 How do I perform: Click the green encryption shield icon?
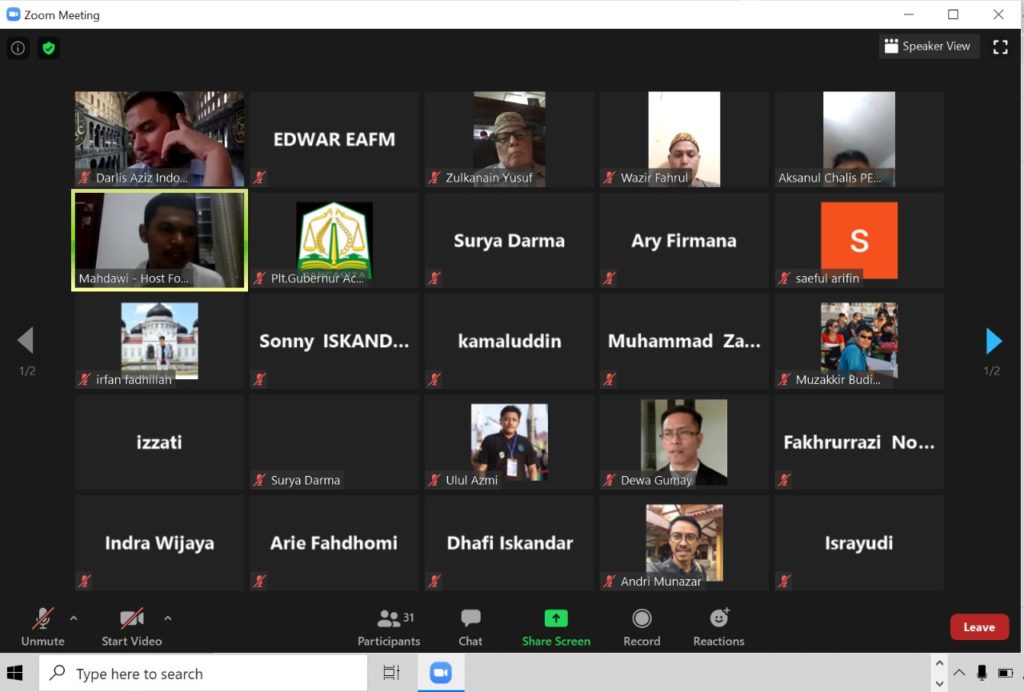tap(48, 48)
